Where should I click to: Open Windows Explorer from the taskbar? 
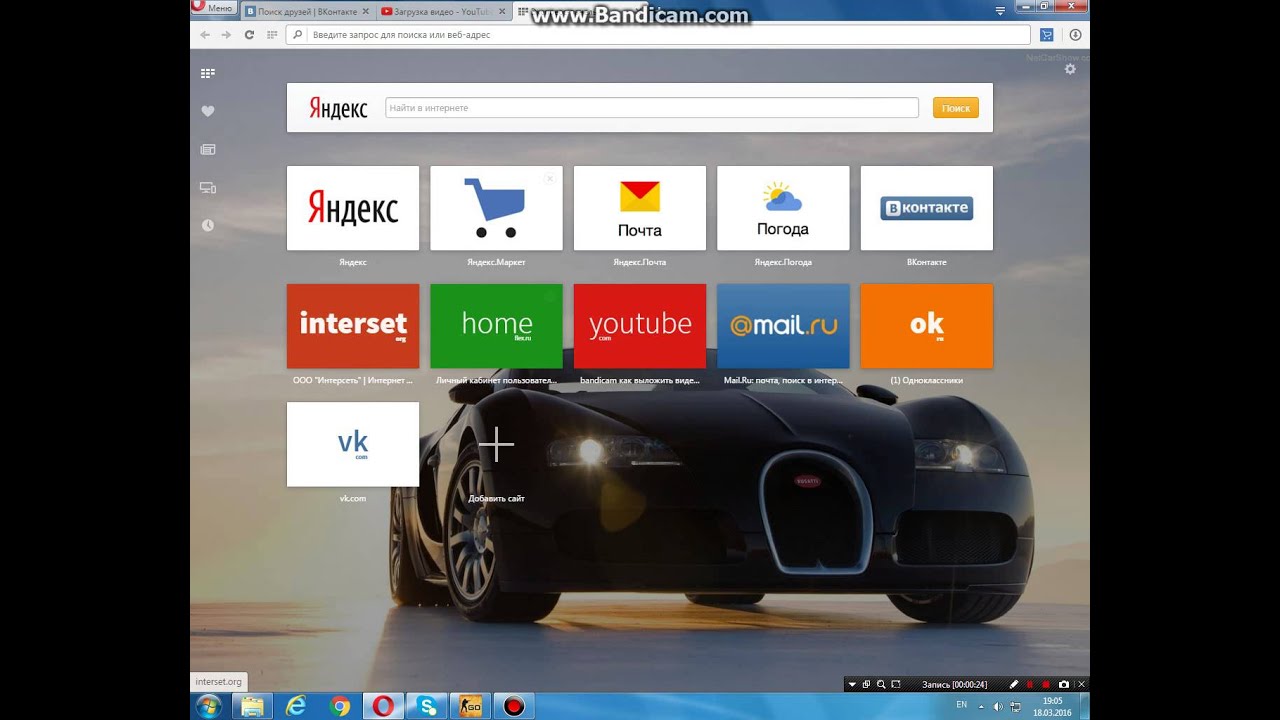[x=252, y=706]
